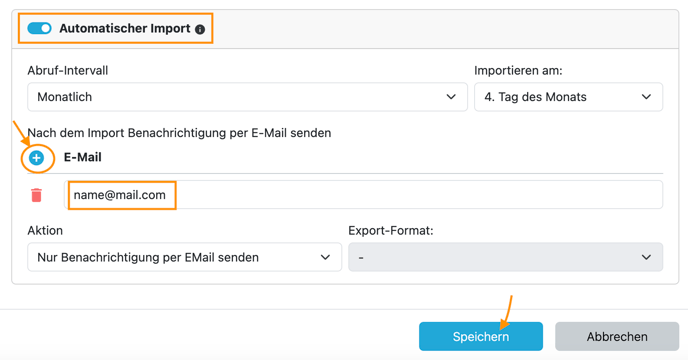Viewport: 688px width, 360px height.
Task: Open the greyed-out Export-Format dropdown
Action: pos(505,257)
